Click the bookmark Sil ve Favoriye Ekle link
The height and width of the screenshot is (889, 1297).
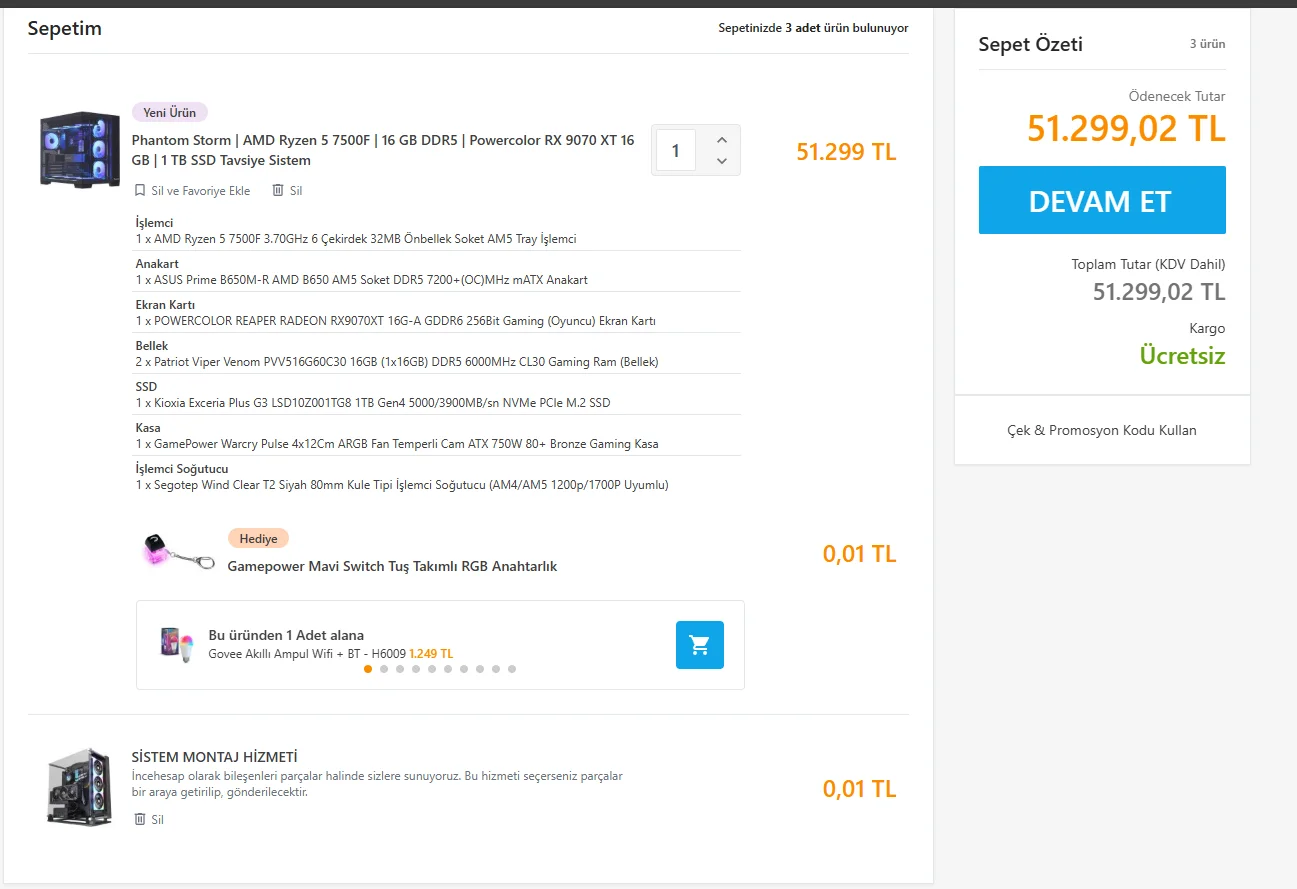point(193,190)
